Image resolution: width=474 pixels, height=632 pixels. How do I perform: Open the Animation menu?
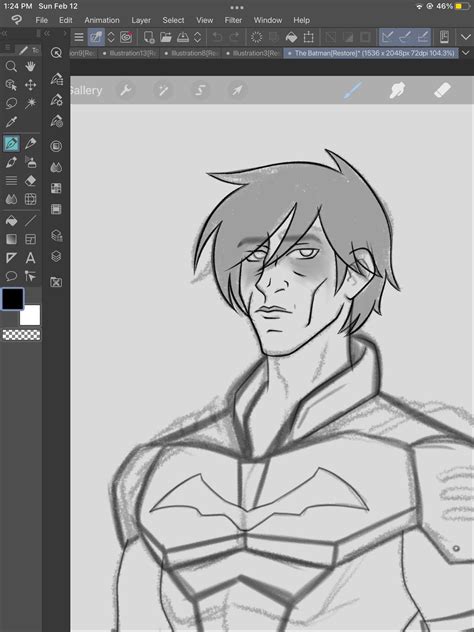click(x=102, y=20)
